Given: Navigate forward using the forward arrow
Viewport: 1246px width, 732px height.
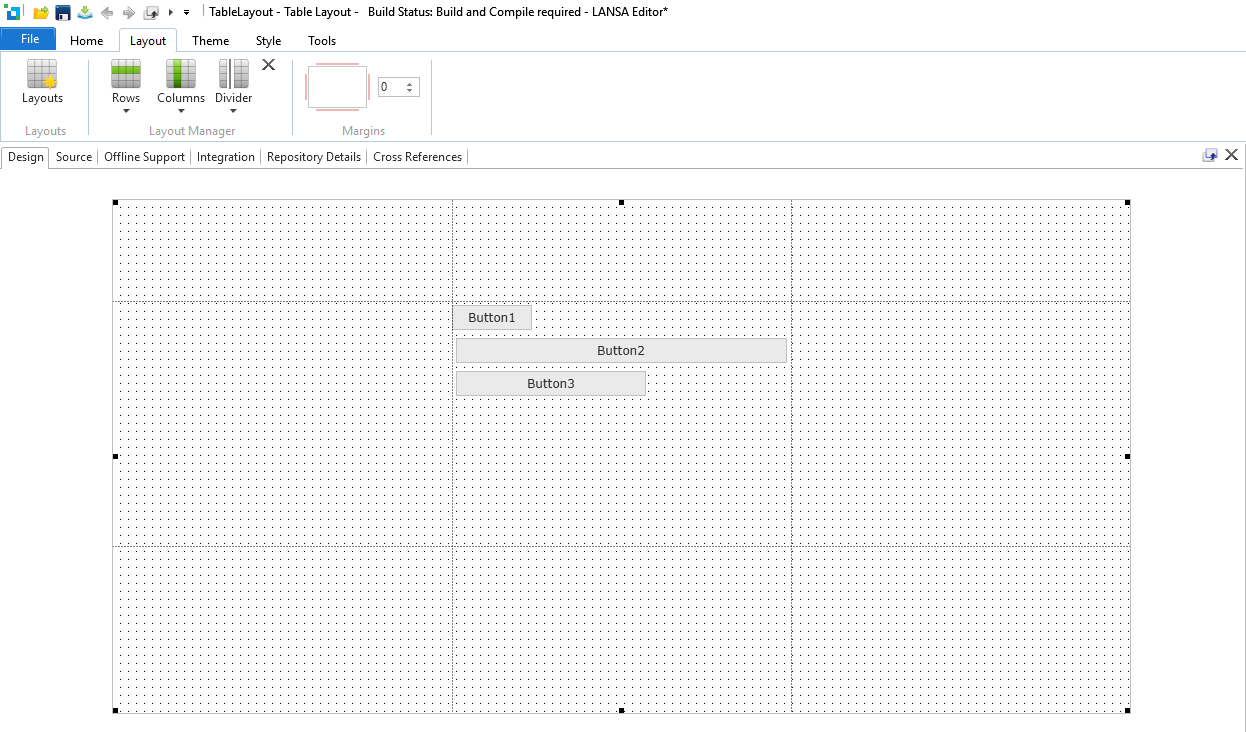Looking at the screenshot, I should point(129,13).
